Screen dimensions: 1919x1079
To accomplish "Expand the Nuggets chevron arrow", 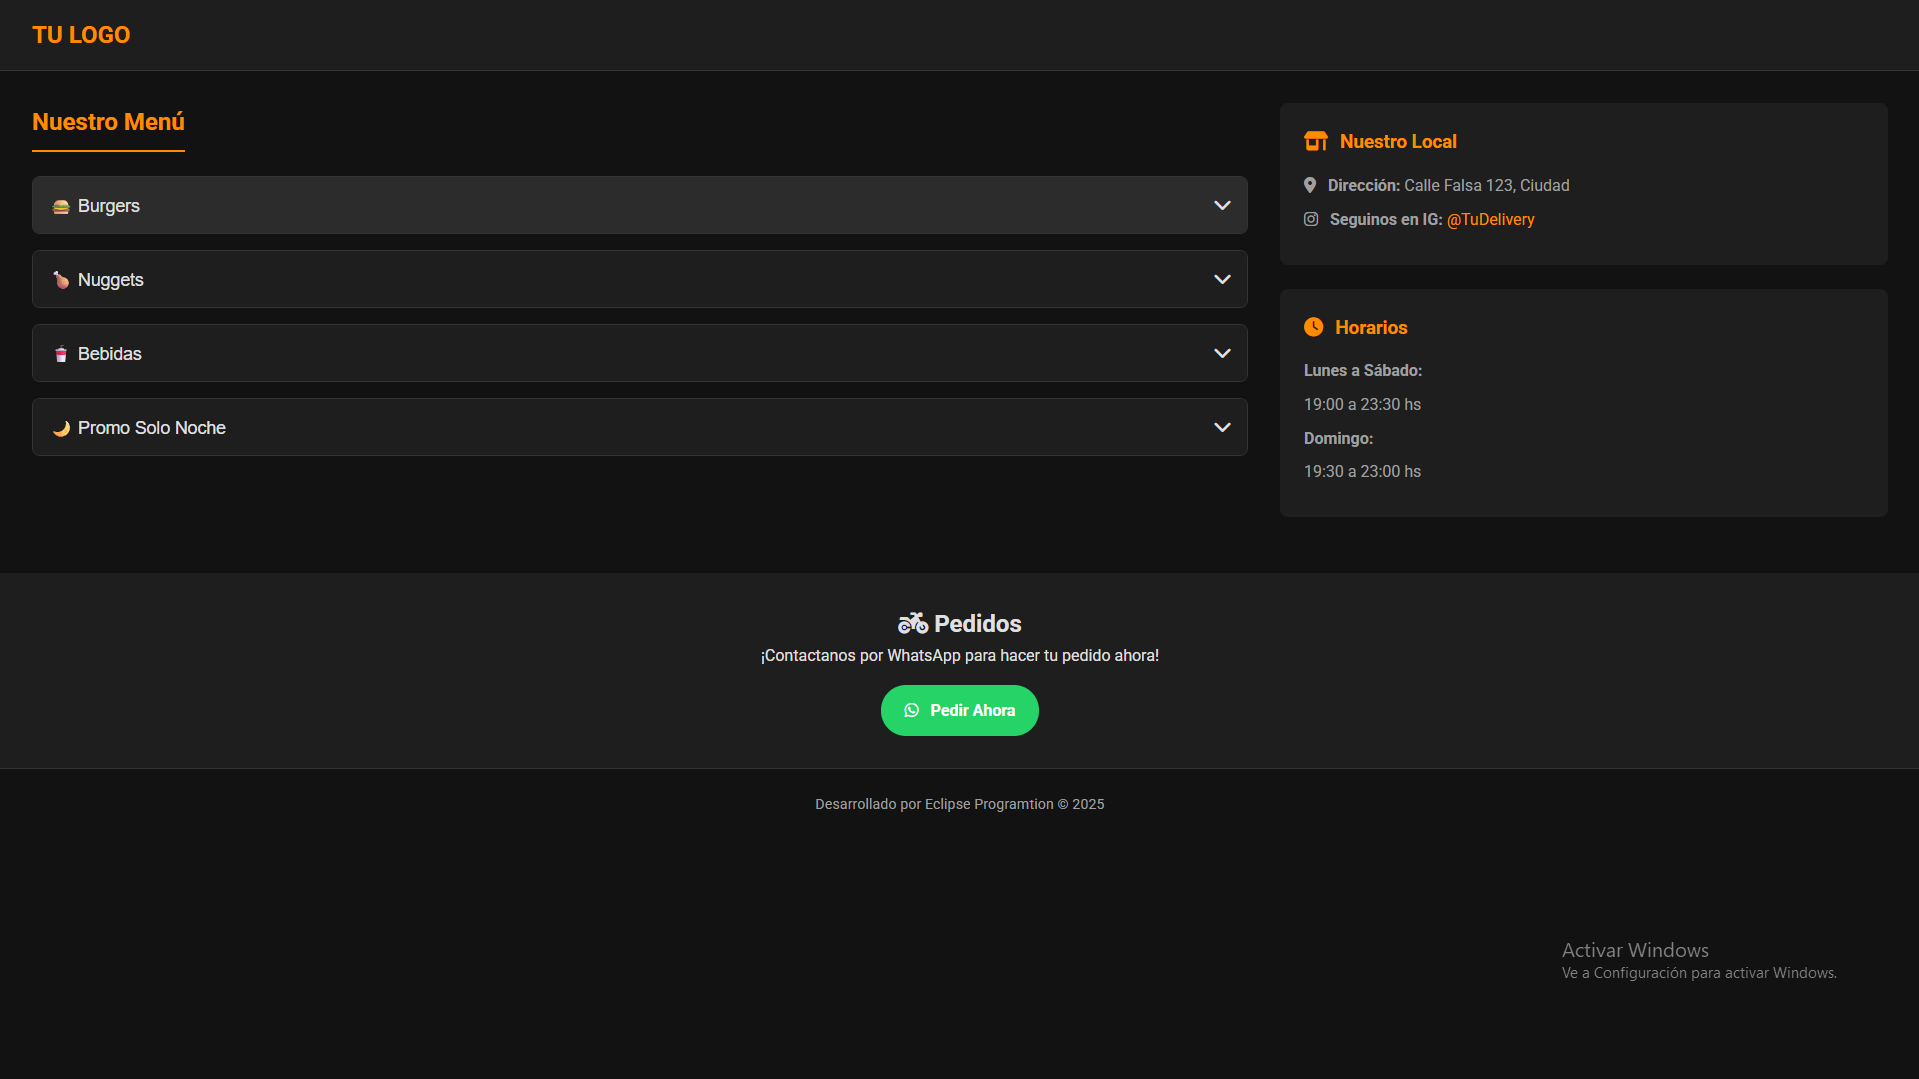I will pos(1222,280).
